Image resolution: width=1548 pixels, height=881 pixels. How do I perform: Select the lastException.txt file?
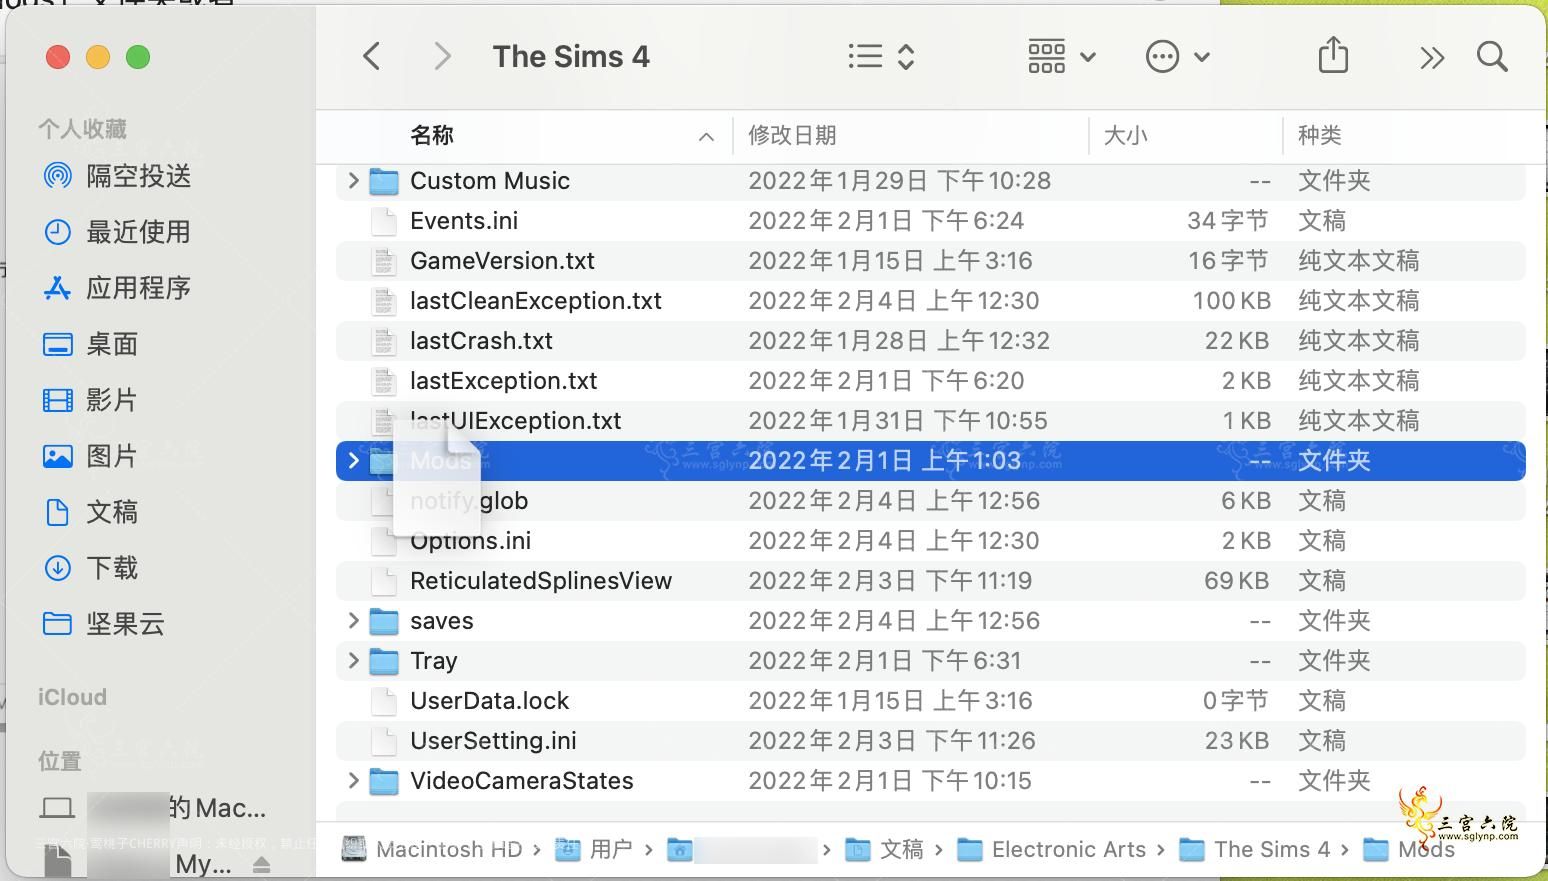[x=503, y=381]
